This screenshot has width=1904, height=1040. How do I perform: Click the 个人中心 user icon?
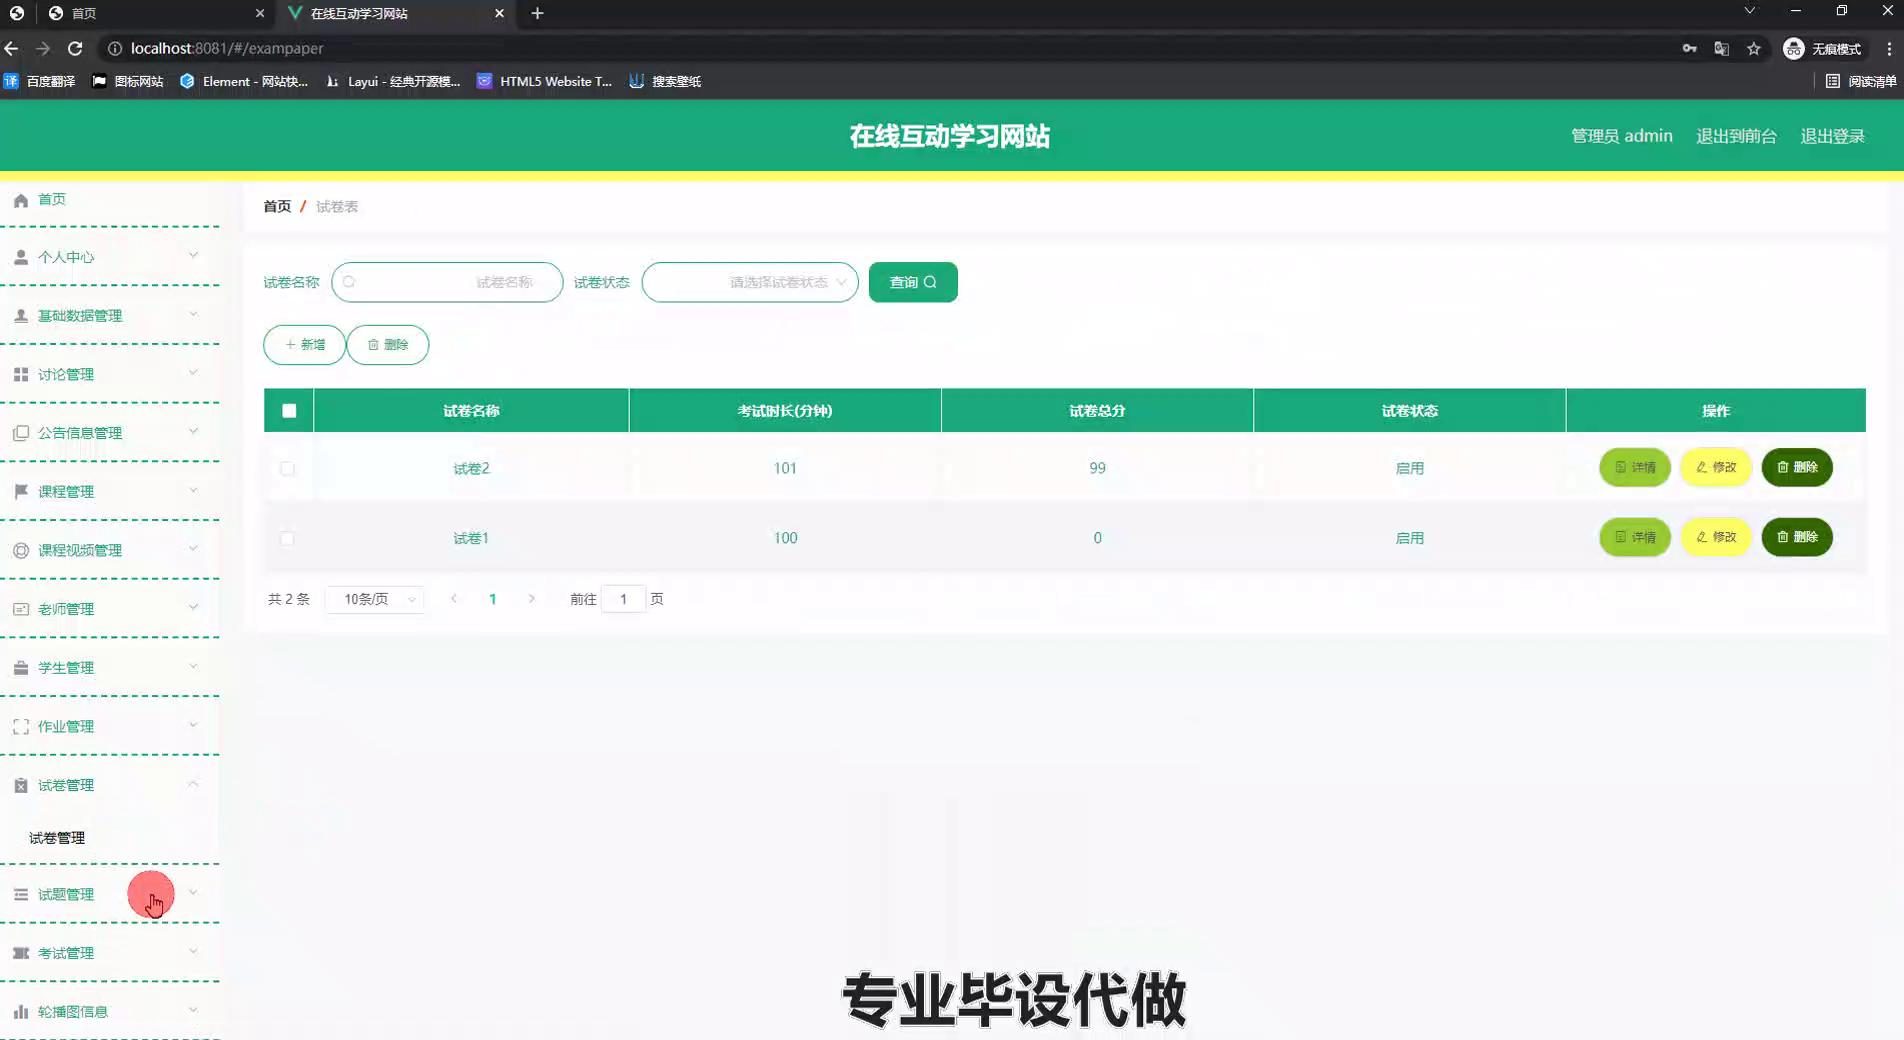[21, 258]
